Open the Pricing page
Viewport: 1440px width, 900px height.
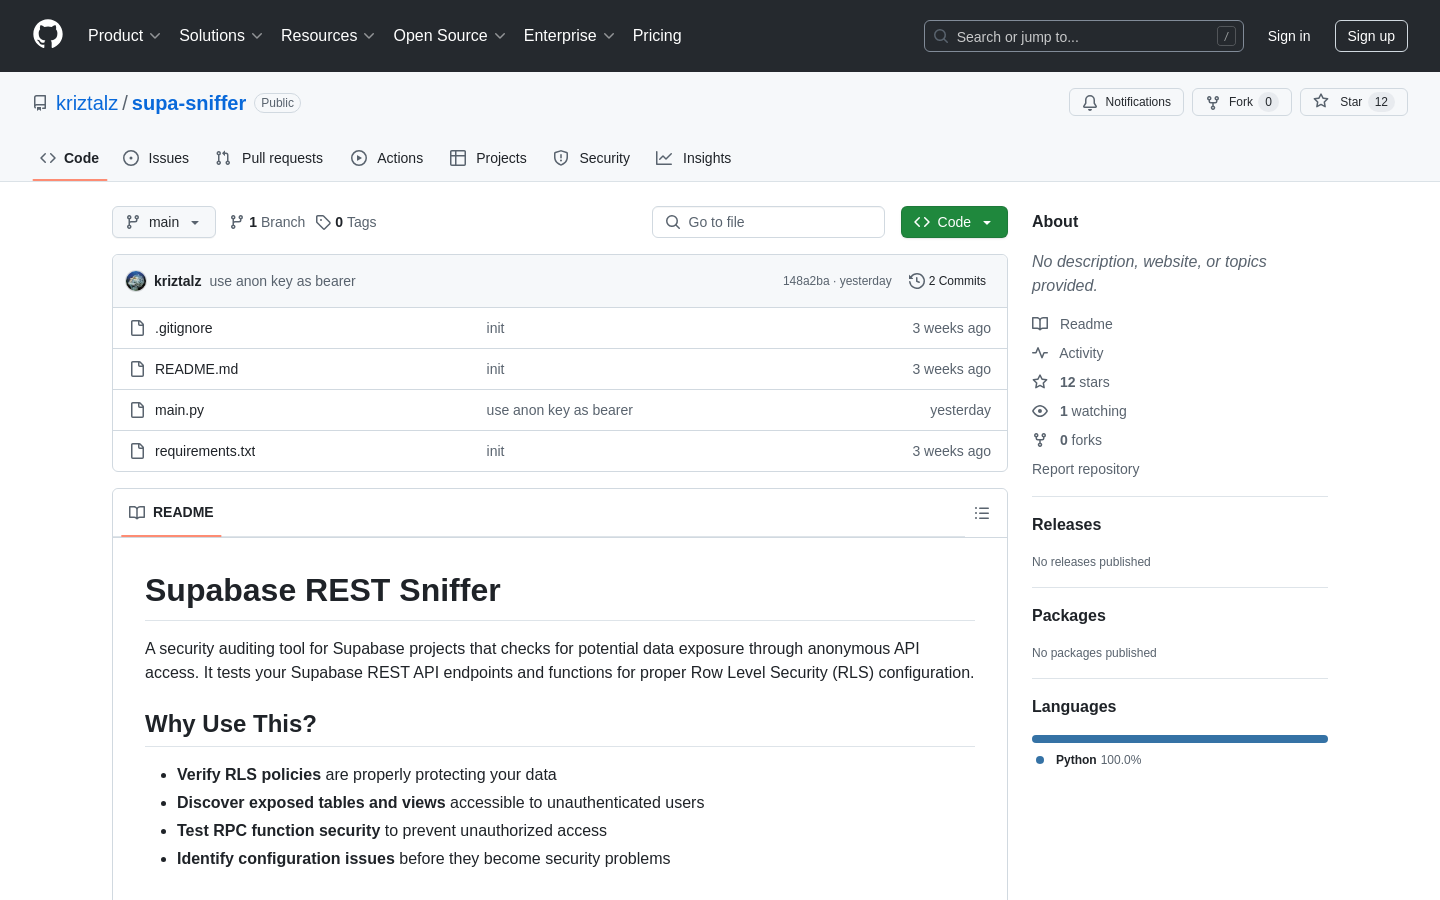tap(657, 35)
